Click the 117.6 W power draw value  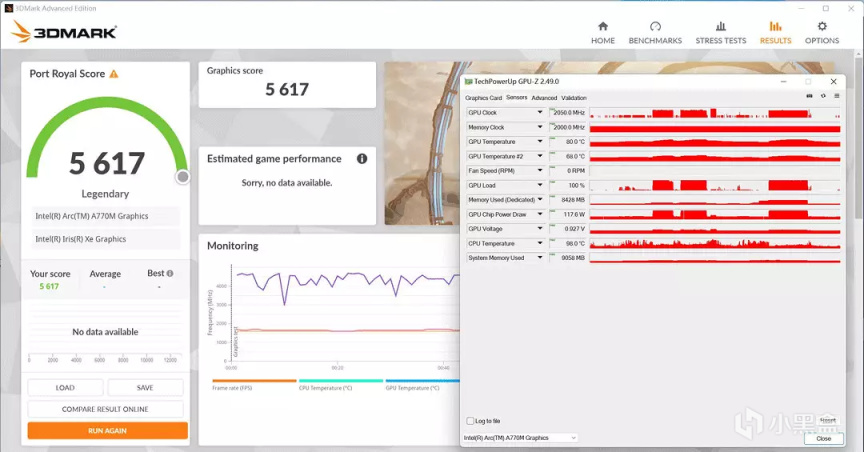(569, 214)
